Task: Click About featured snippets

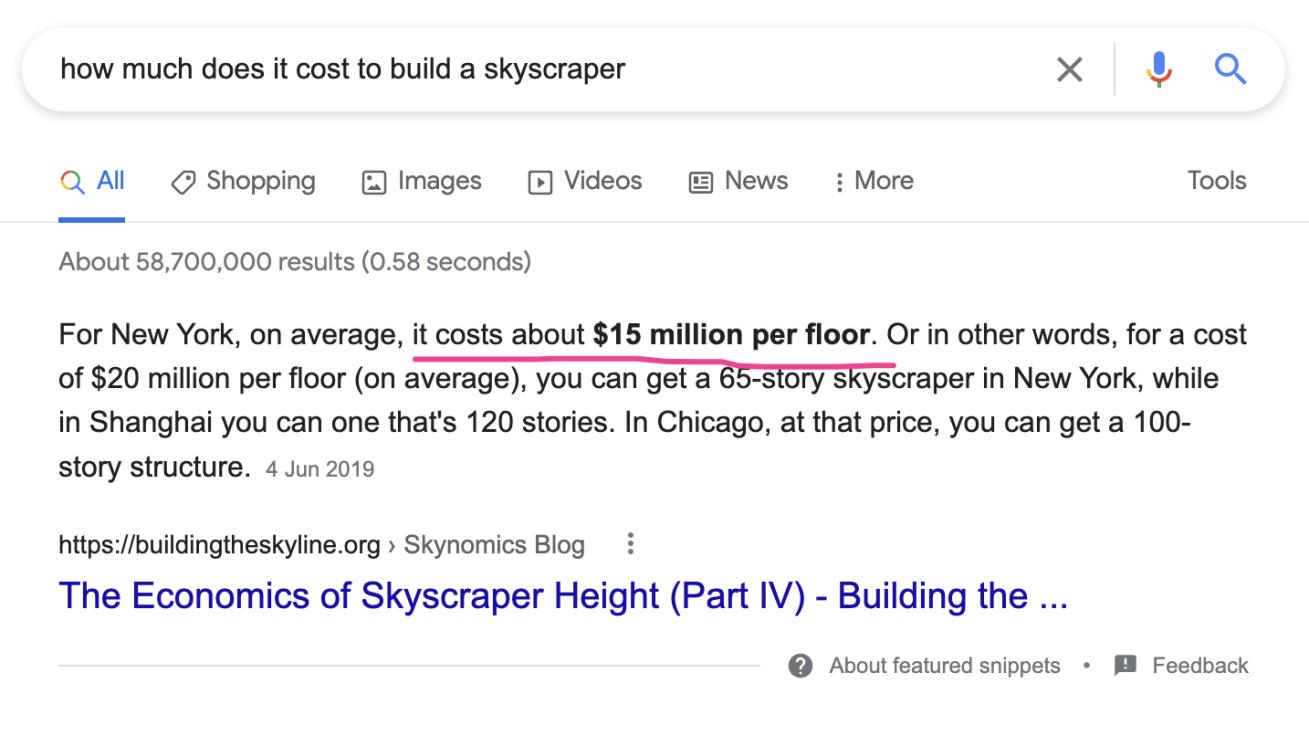Action: pos(944,664)
